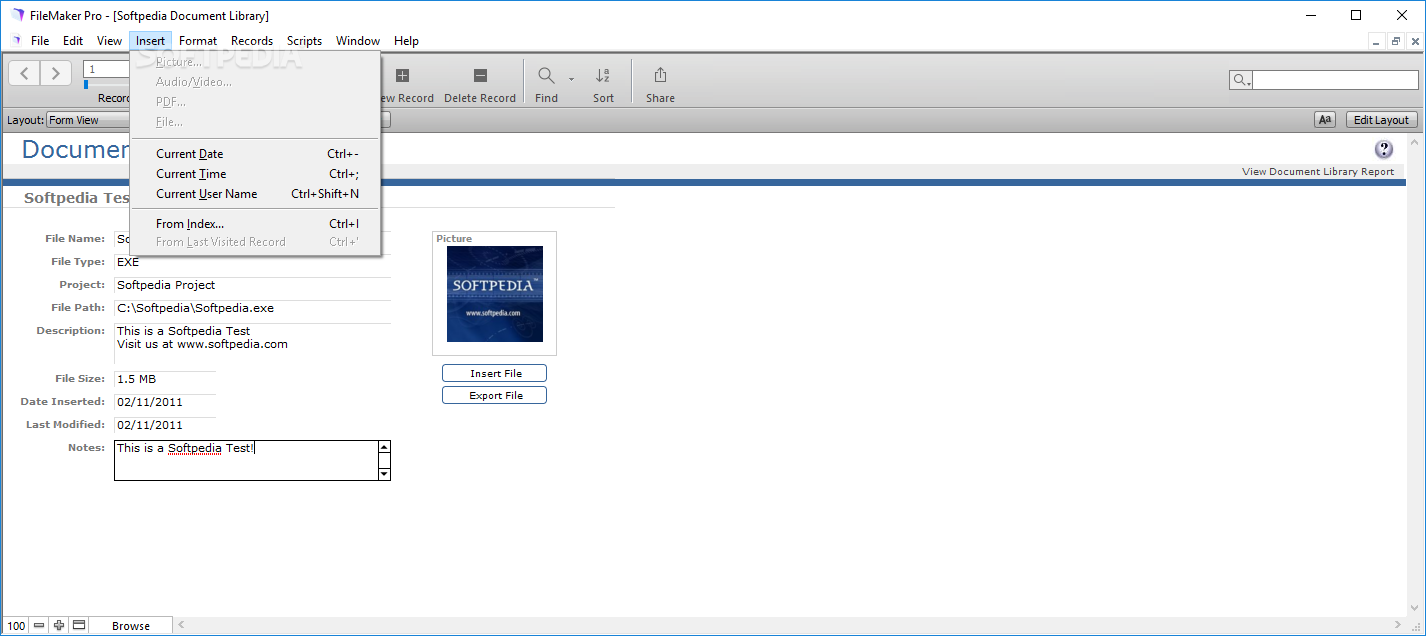Click the Export File button
1426x636 pixels.
pyautogui.click(x=495, y=395)
